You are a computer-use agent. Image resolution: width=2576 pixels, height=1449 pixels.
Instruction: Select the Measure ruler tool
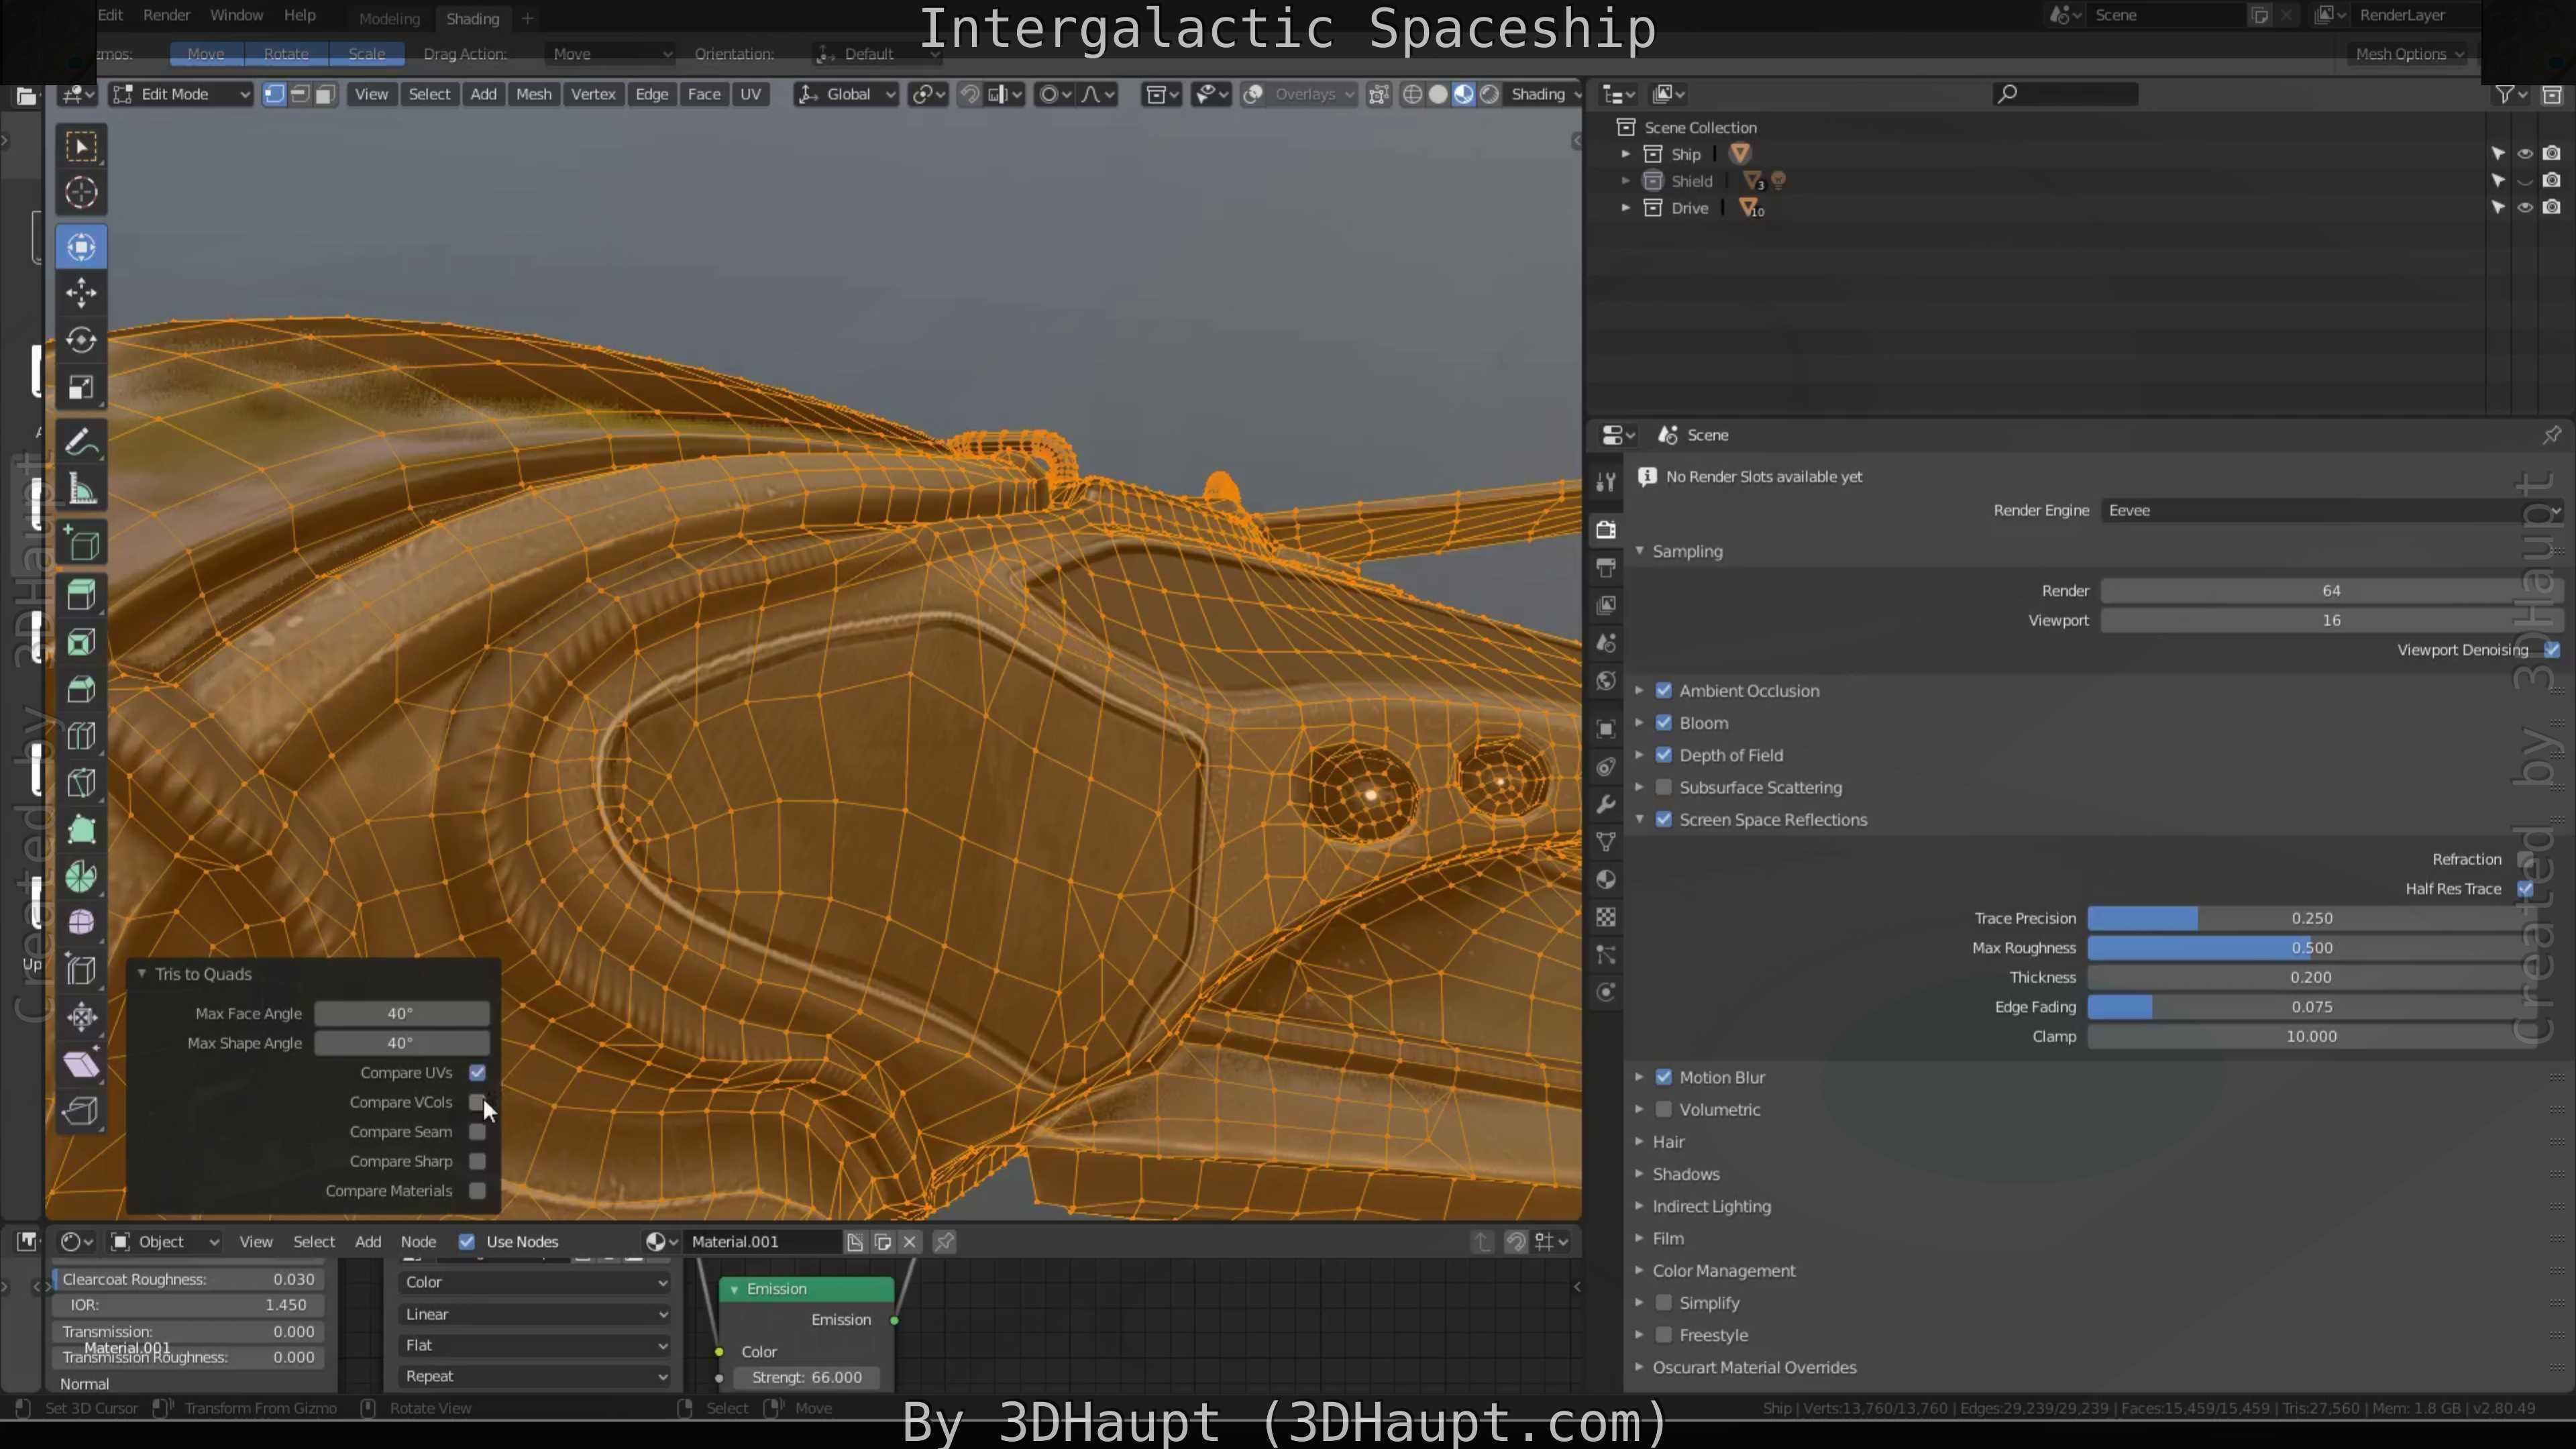pyautogui.click(x=81, y=490)
